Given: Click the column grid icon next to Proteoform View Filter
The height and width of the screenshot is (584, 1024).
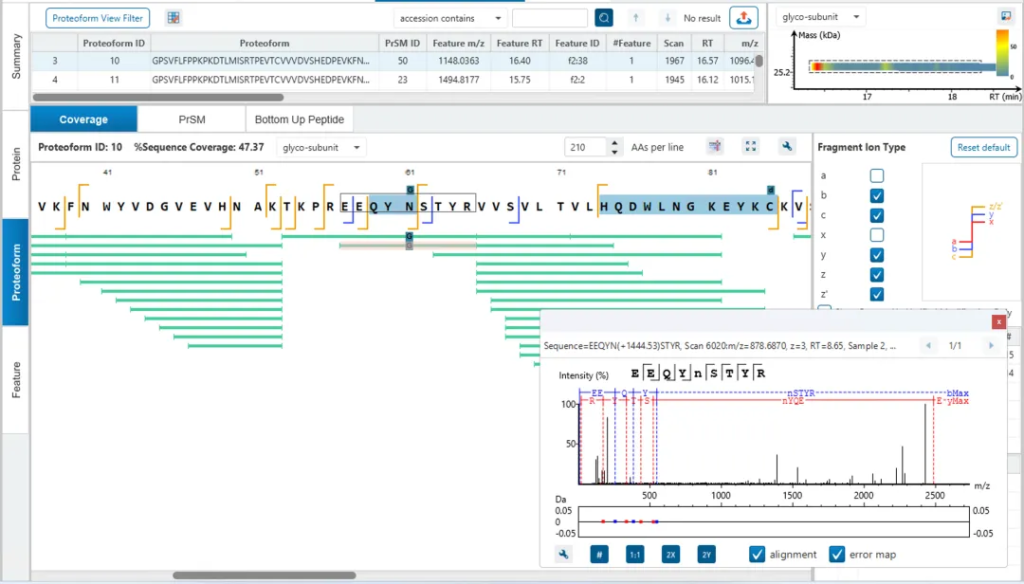Looking at the screenshot, I should 173,18.
